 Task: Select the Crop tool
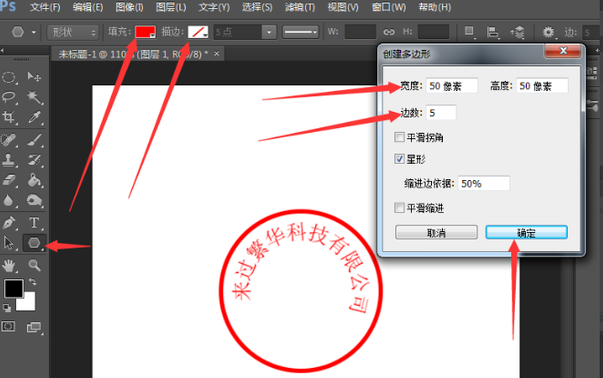(x=9, y=117)
